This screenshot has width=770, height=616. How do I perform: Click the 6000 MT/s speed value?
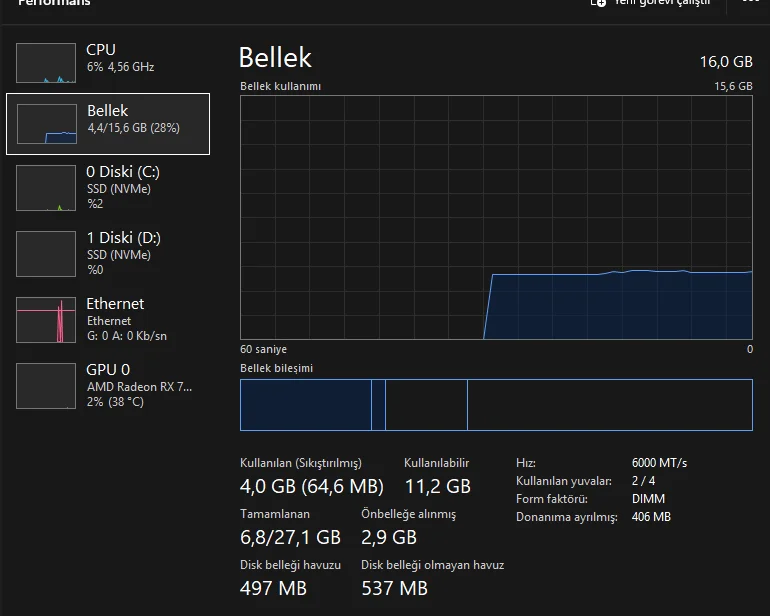[x=659, y=463]
